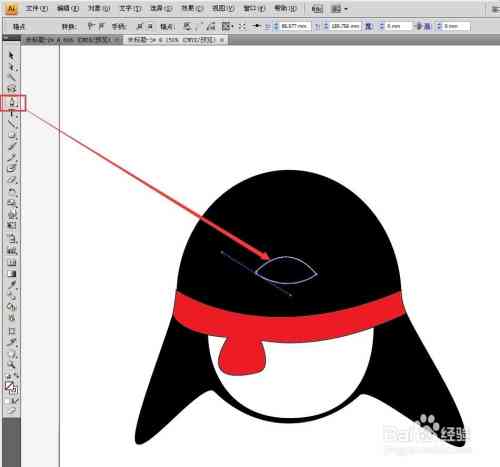
Task: Close the active document tab
Action: (222, 40)
